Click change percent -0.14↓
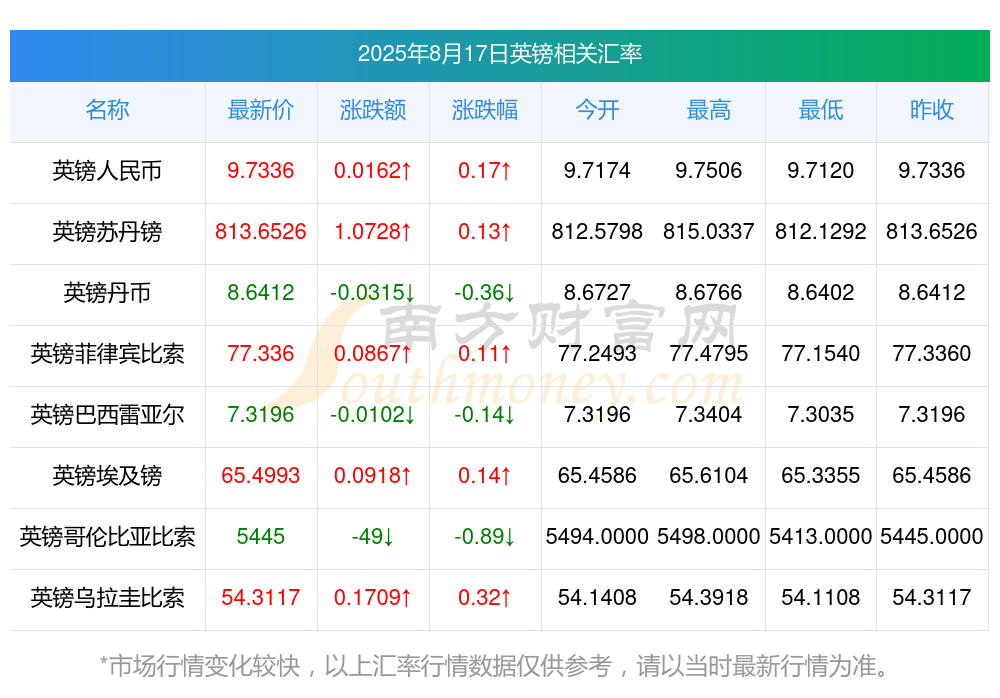 coord(485,415)
